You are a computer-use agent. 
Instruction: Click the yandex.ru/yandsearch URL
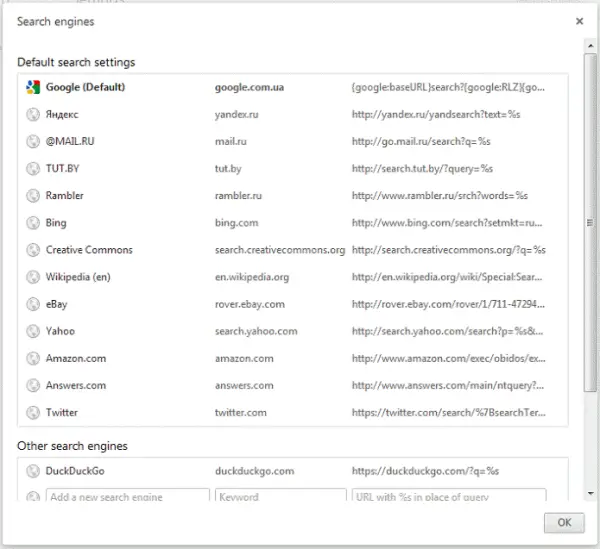tap(436, 115)
